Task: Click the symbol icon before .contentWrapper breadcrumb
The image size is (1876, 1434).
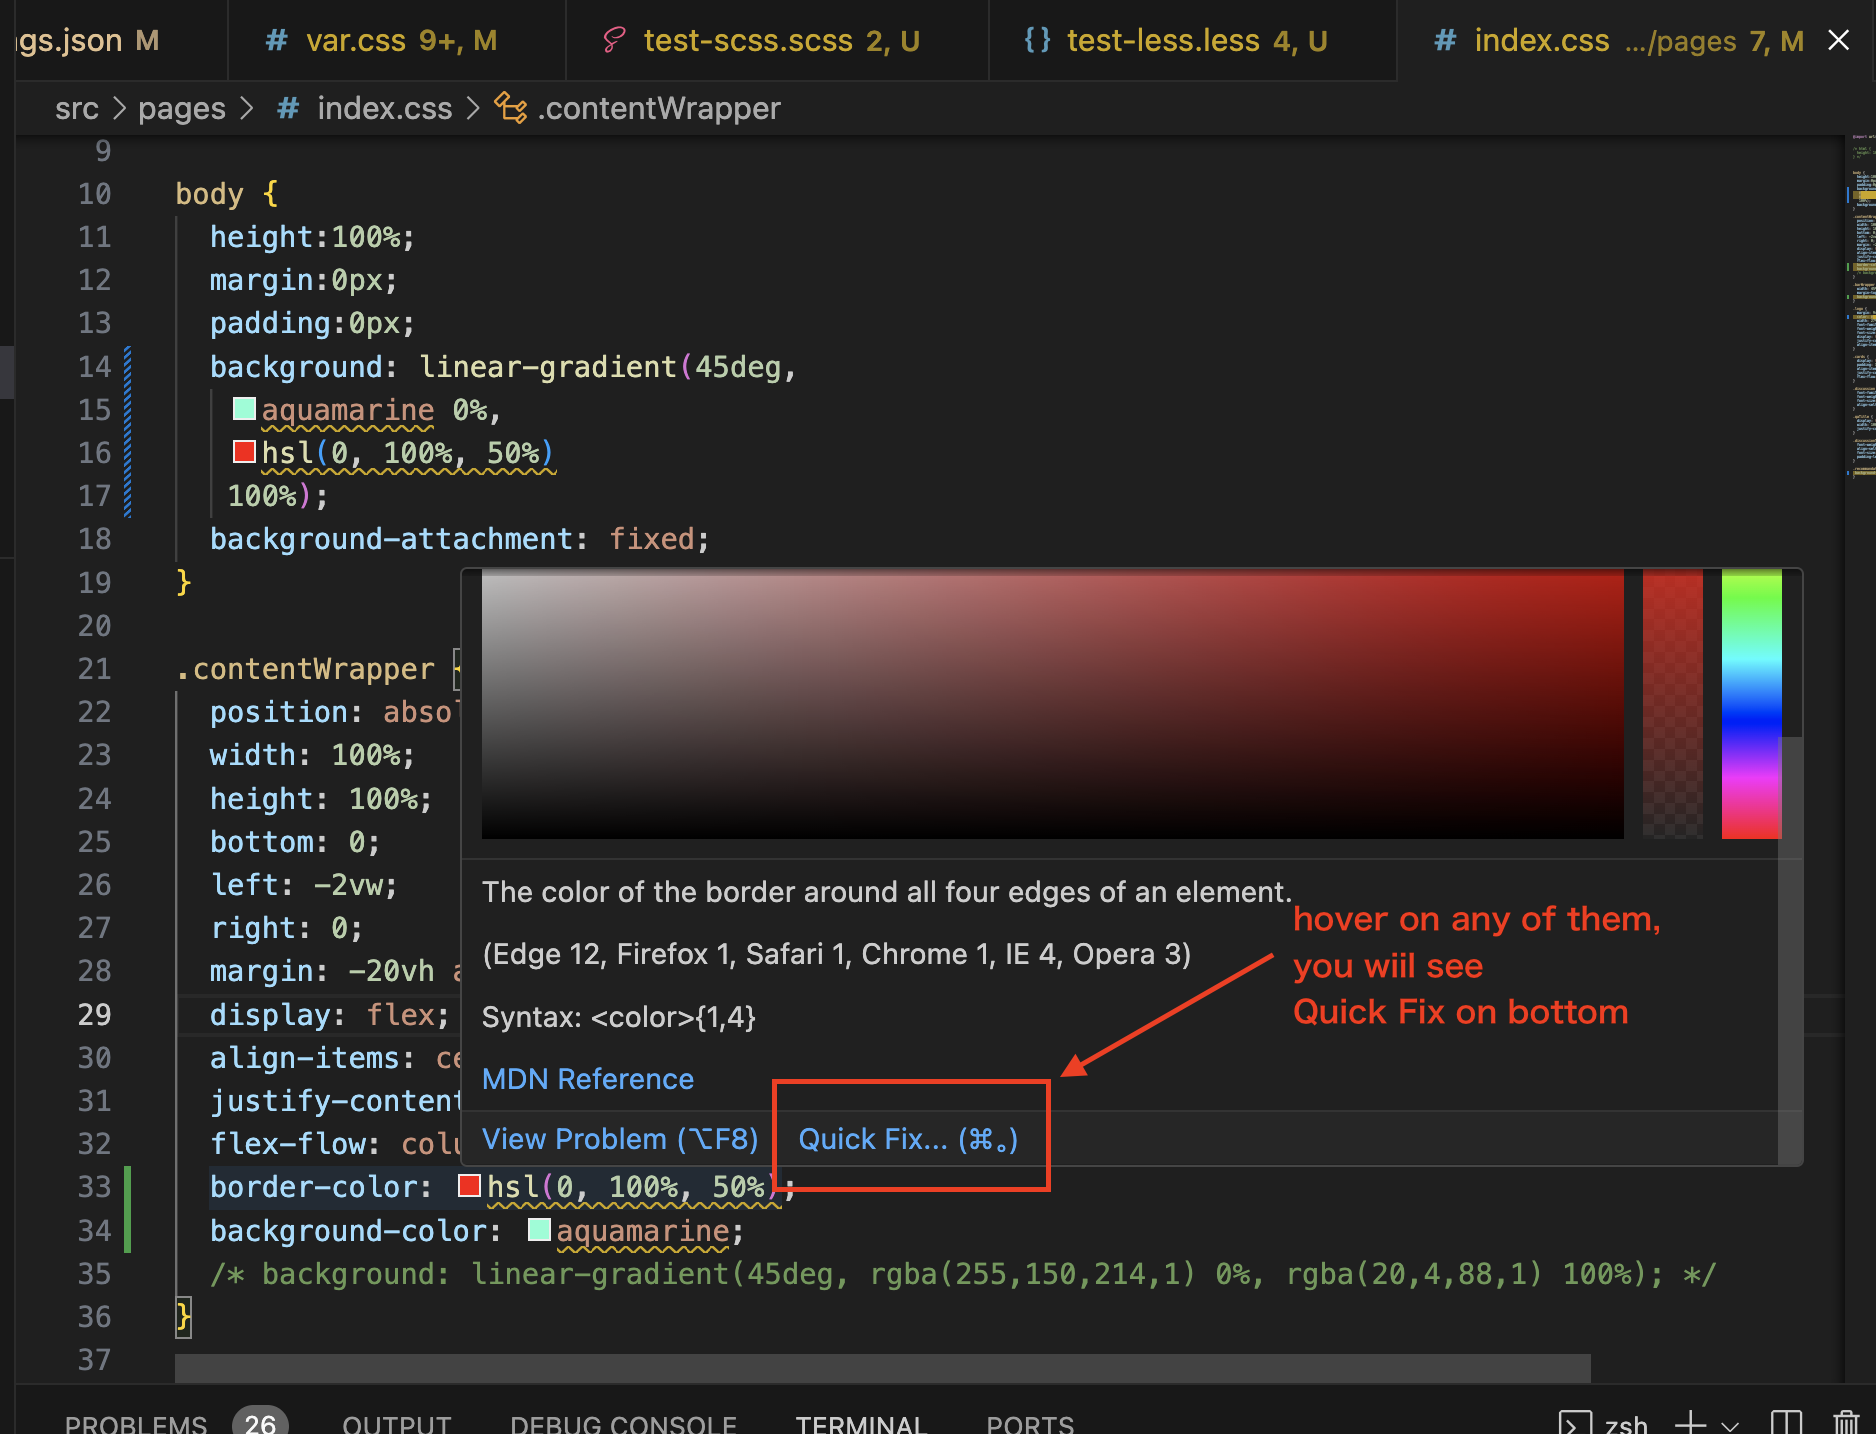Action: (511, 108)
